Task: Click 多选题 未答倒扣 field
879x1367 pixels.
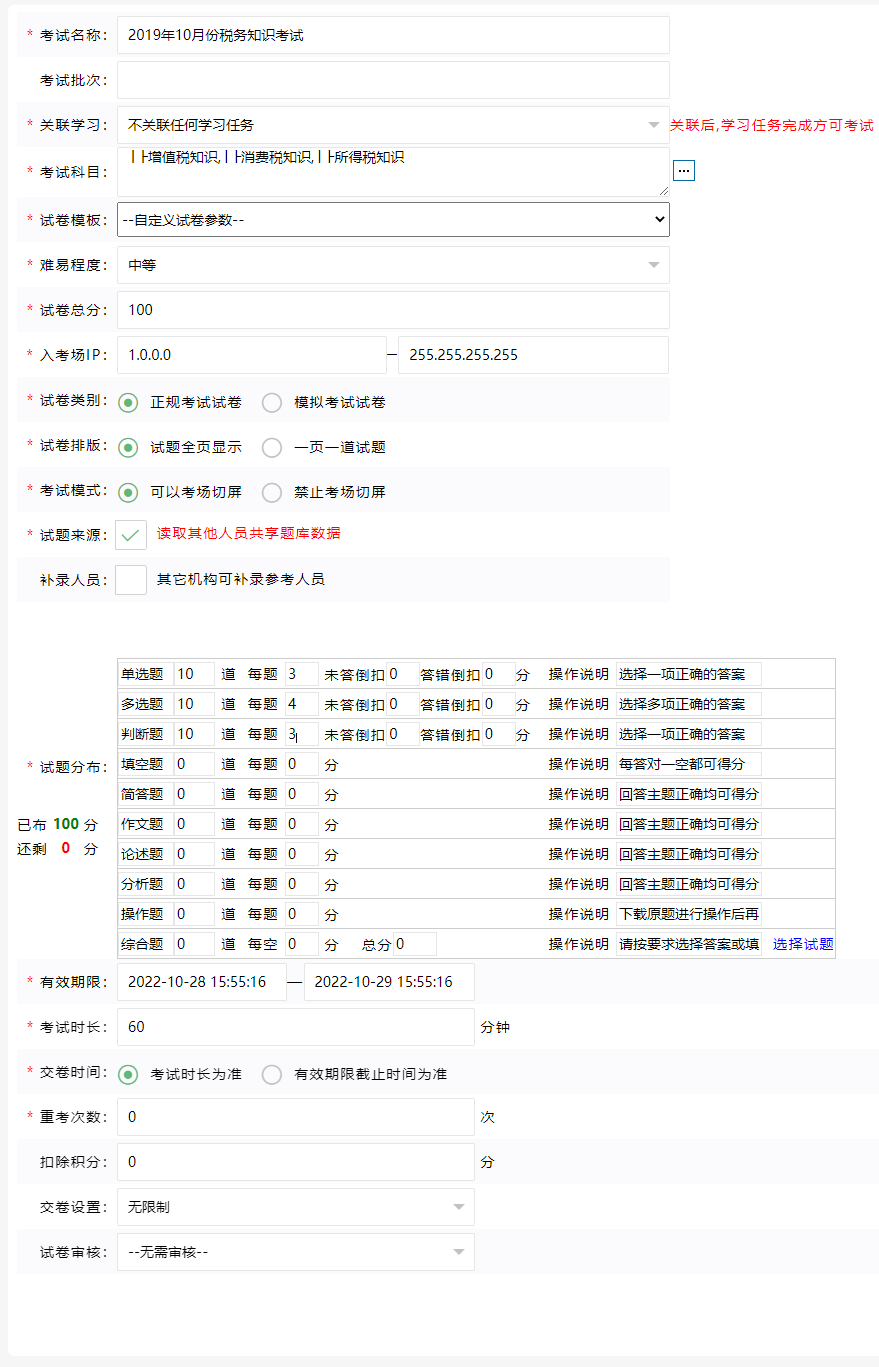Action: tap(403, 704)
